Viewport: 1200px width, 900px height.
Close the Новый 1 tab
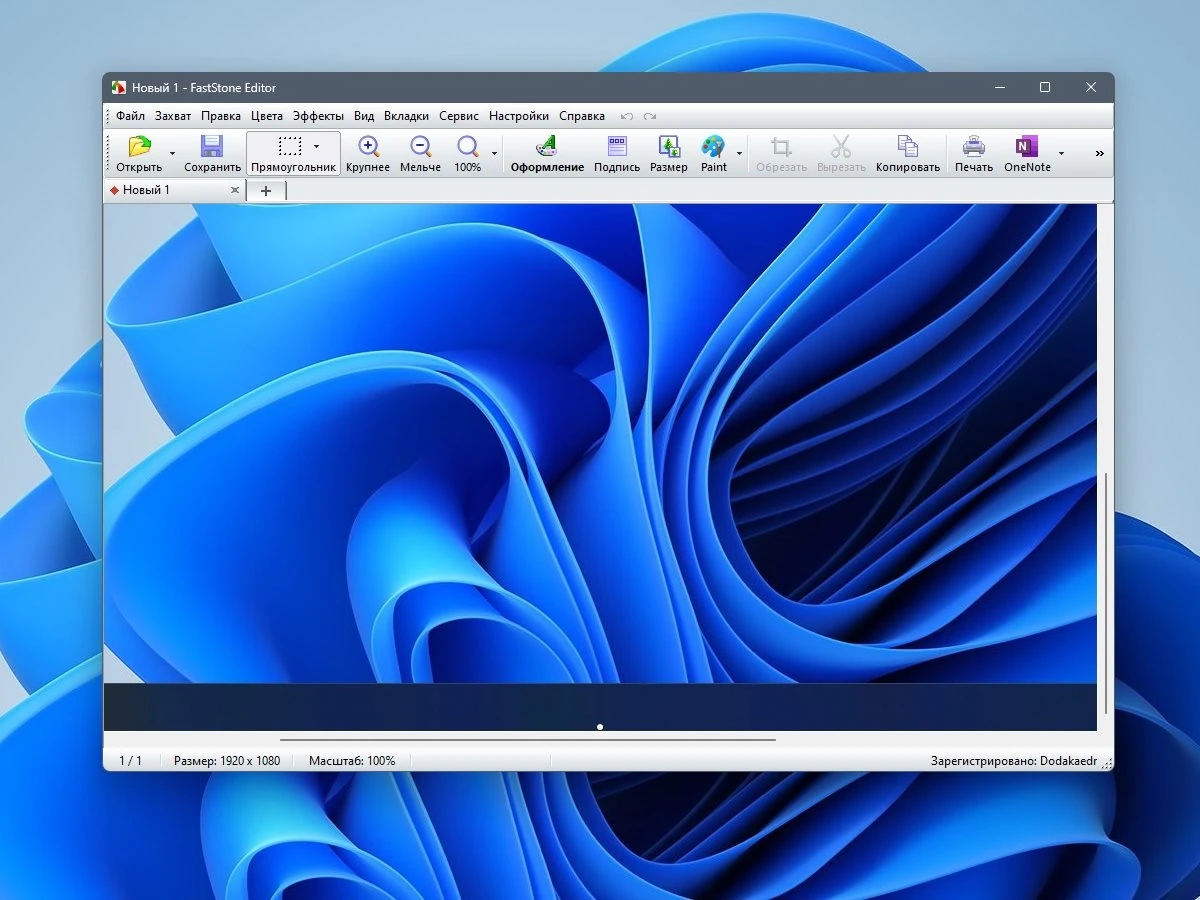(235, 190)
